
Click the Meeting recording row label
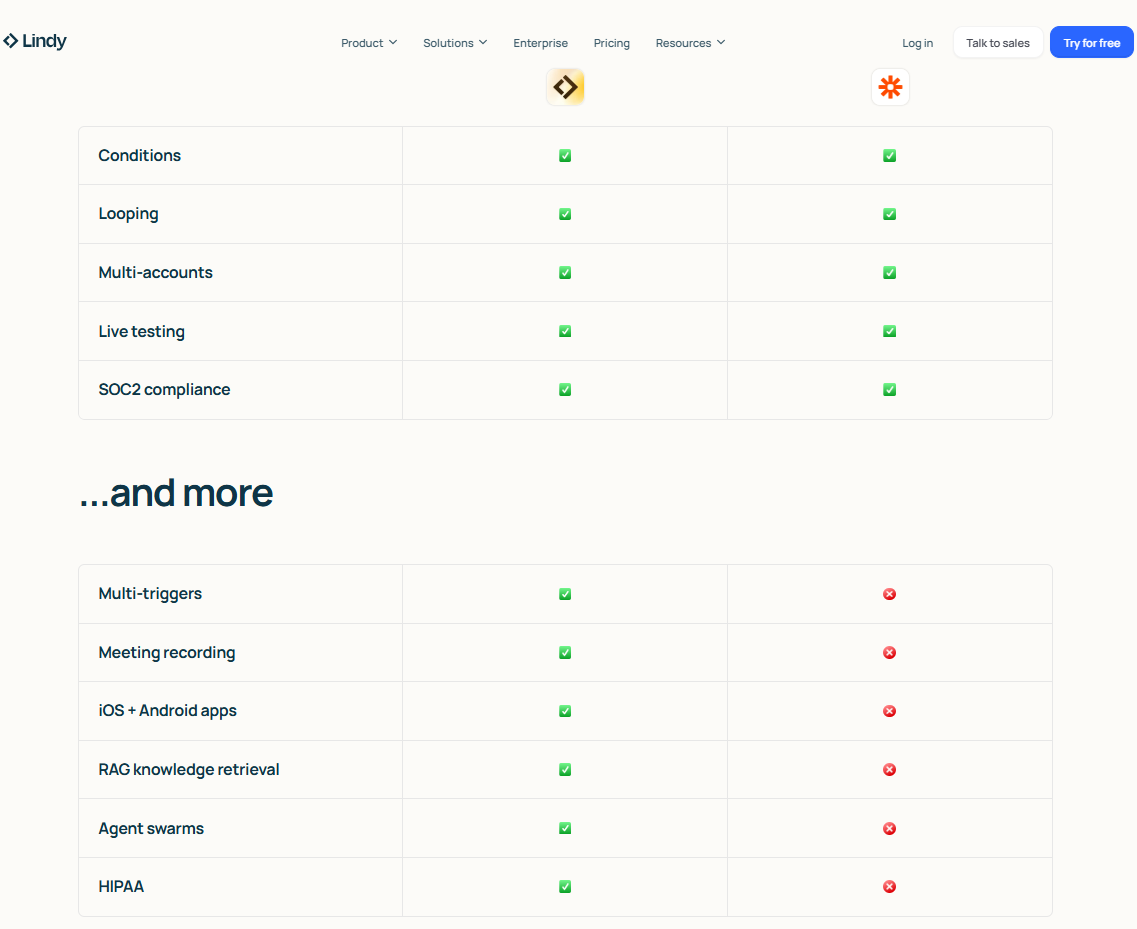[167, 653]
